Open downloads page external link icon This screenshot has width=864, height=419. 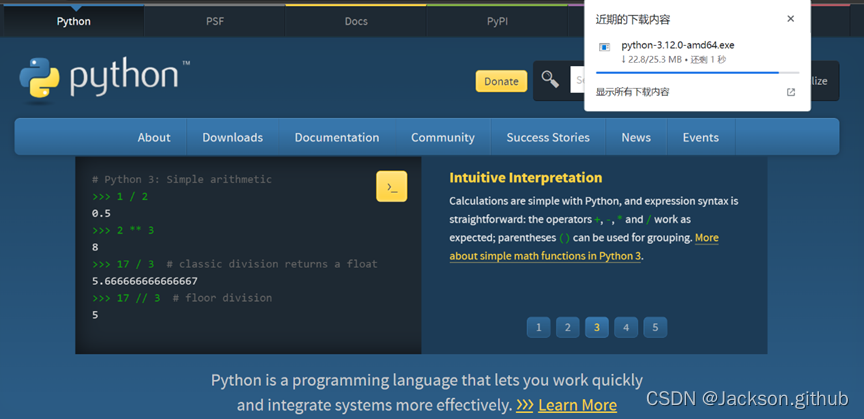(791, 92)
